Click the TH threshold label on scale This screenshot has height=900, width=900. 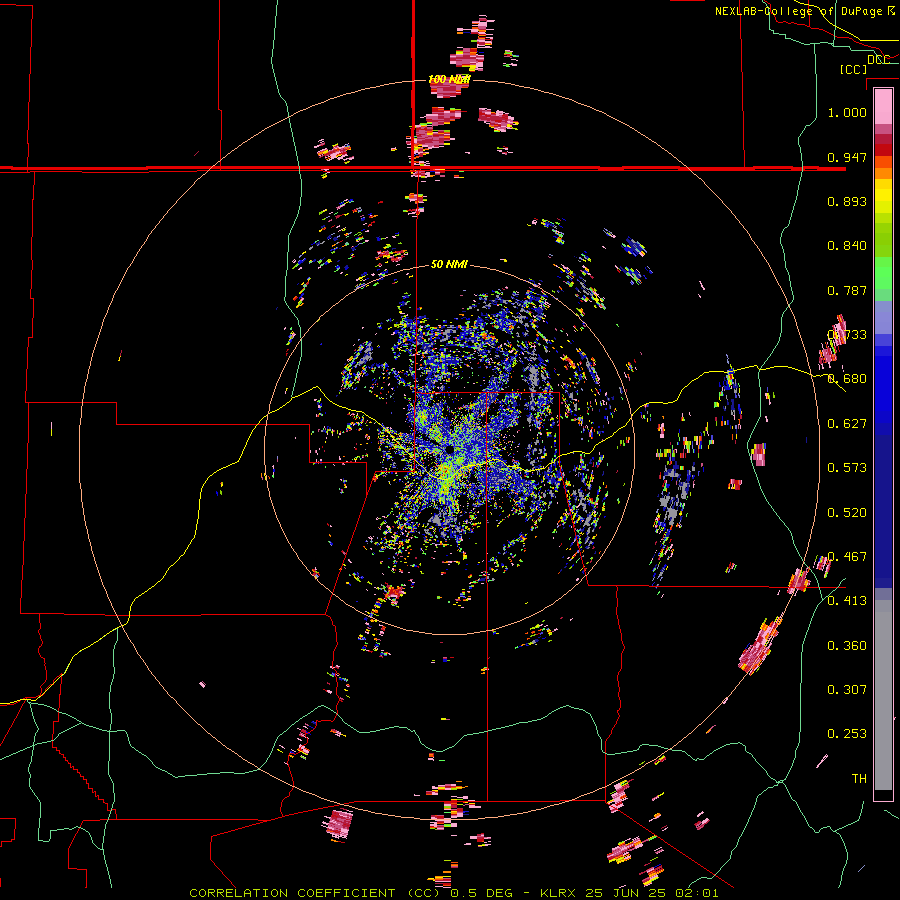859,779
